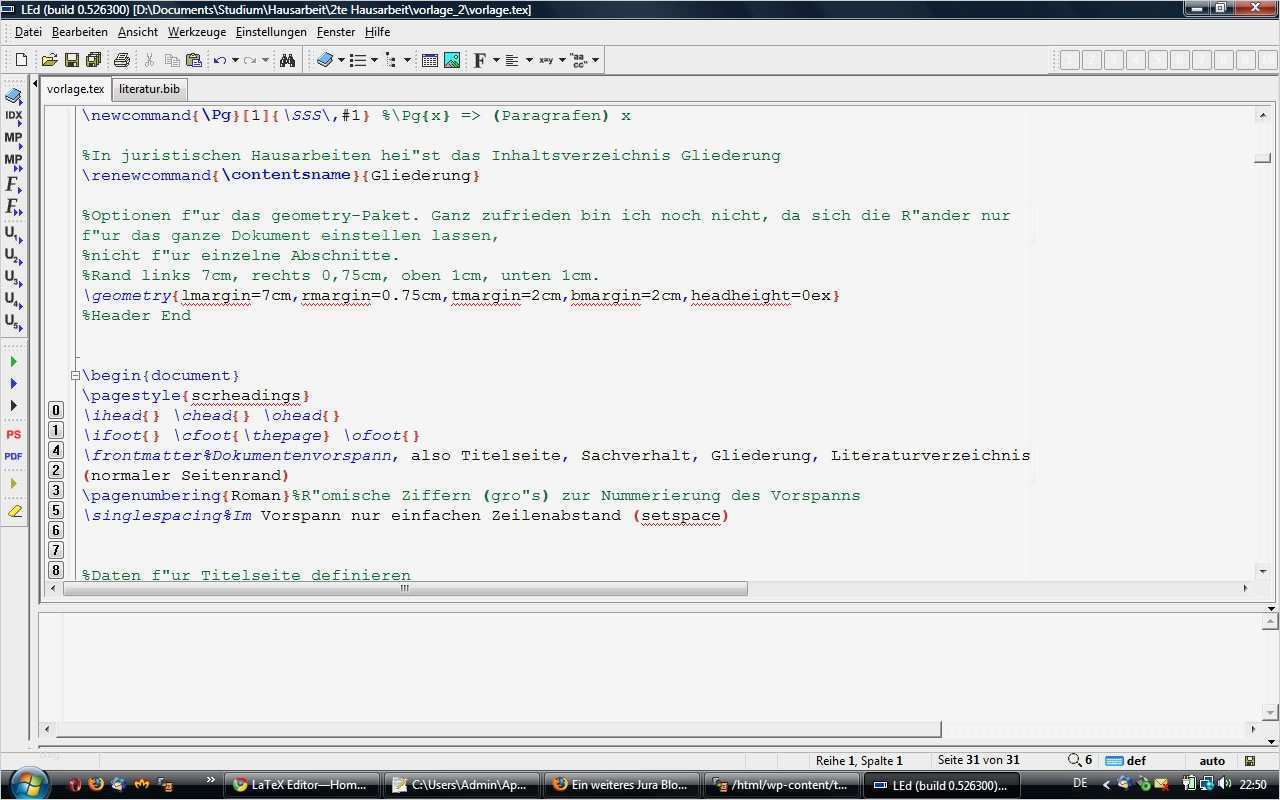This screenshot has height=800, width=1280.
Task: Click the binoculars Find icon
Action: pos(288,60)
